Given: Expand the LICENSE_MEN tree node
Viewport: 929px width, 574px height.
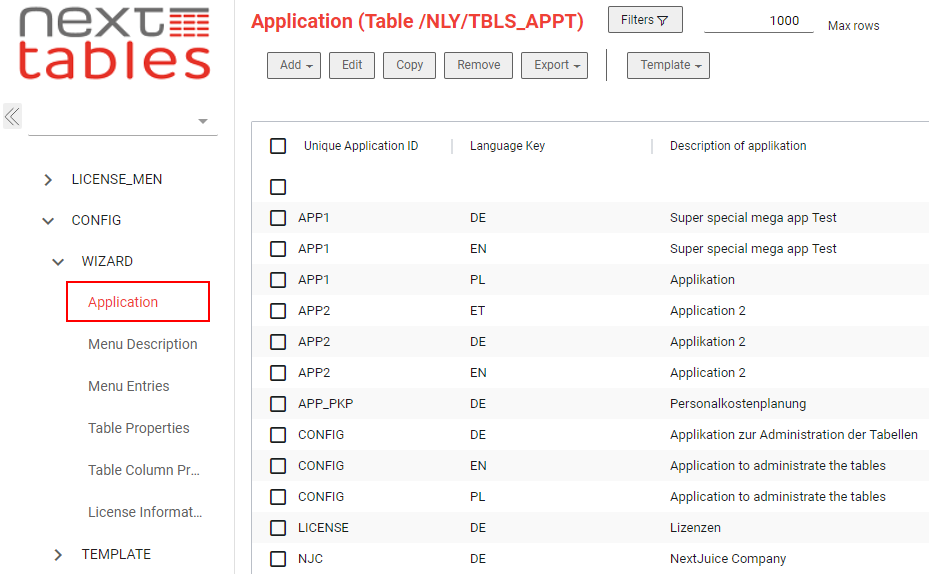Looking at the screenshot, I should tap(48, 179).
